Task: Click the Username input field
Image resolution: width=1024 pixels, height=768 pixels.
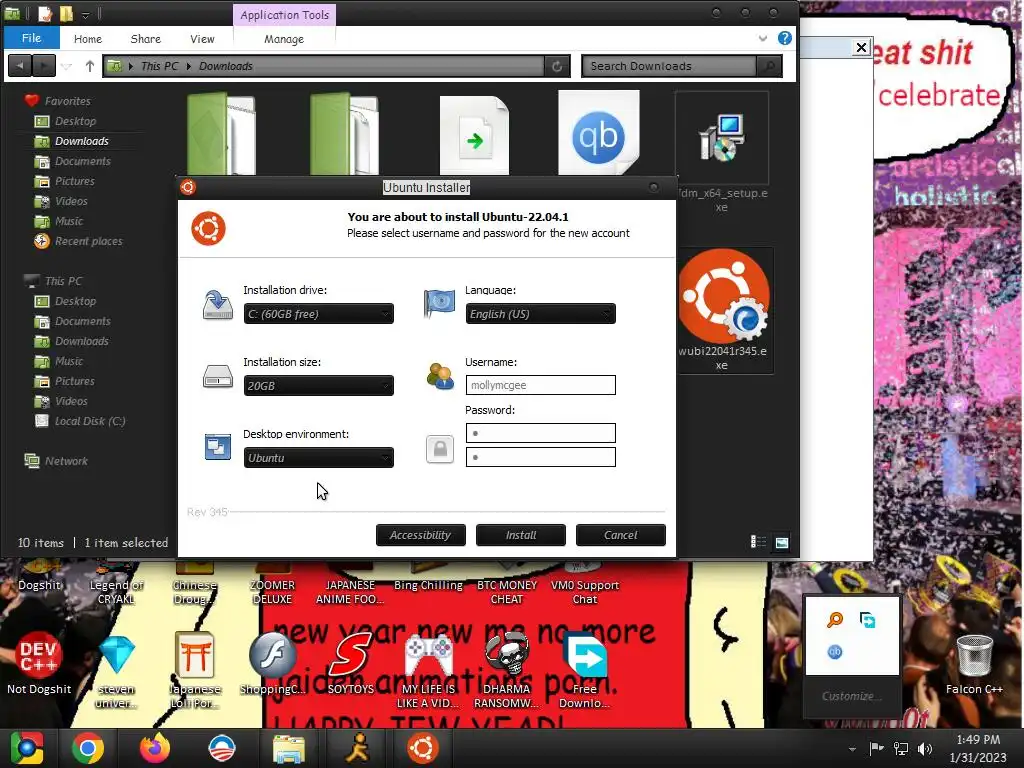Action: tap(540, 385)
